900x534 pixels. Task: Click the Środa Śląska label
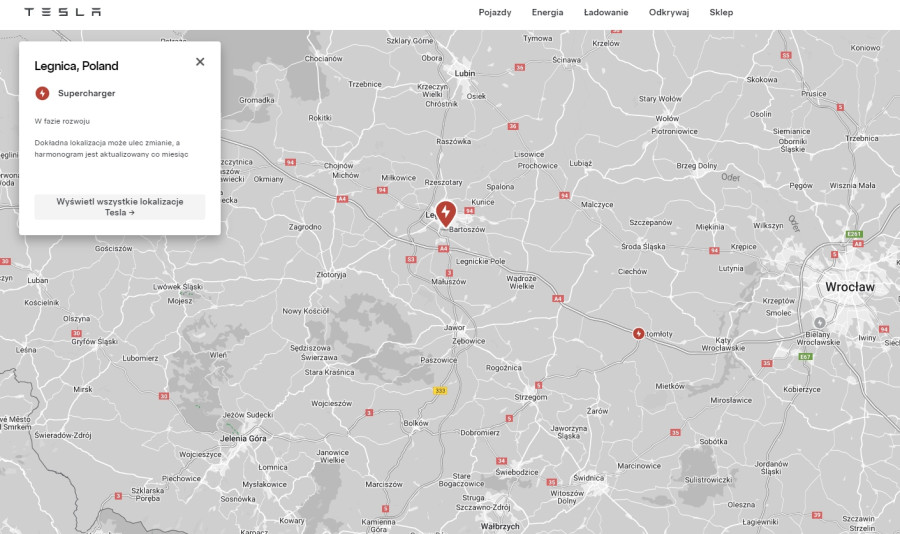[643, 246]
